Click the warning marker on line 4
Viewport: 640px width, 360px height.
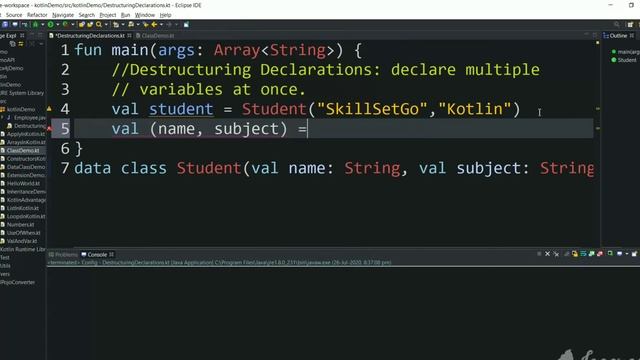(49, 109)
